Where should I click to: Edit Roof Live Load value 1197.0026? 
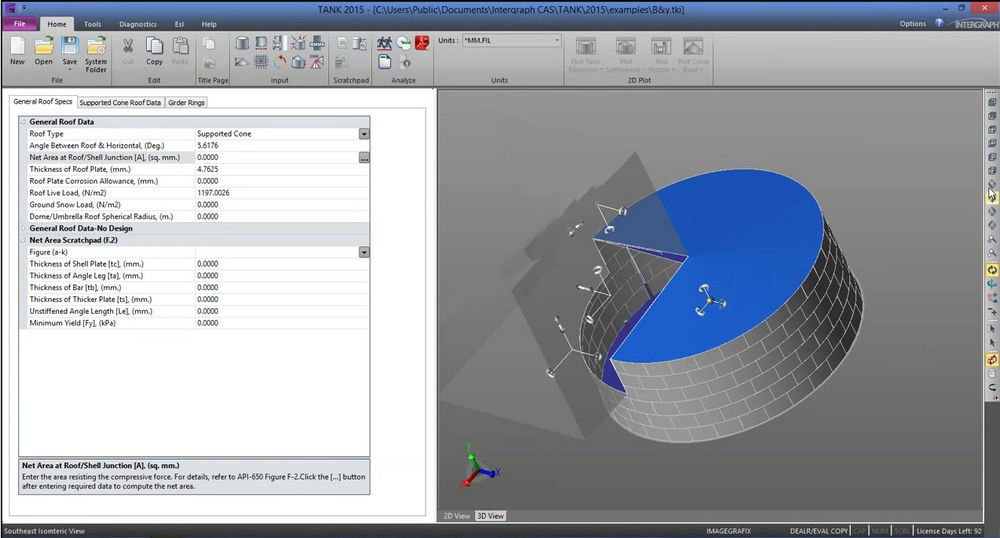click(x=281, y=193)
